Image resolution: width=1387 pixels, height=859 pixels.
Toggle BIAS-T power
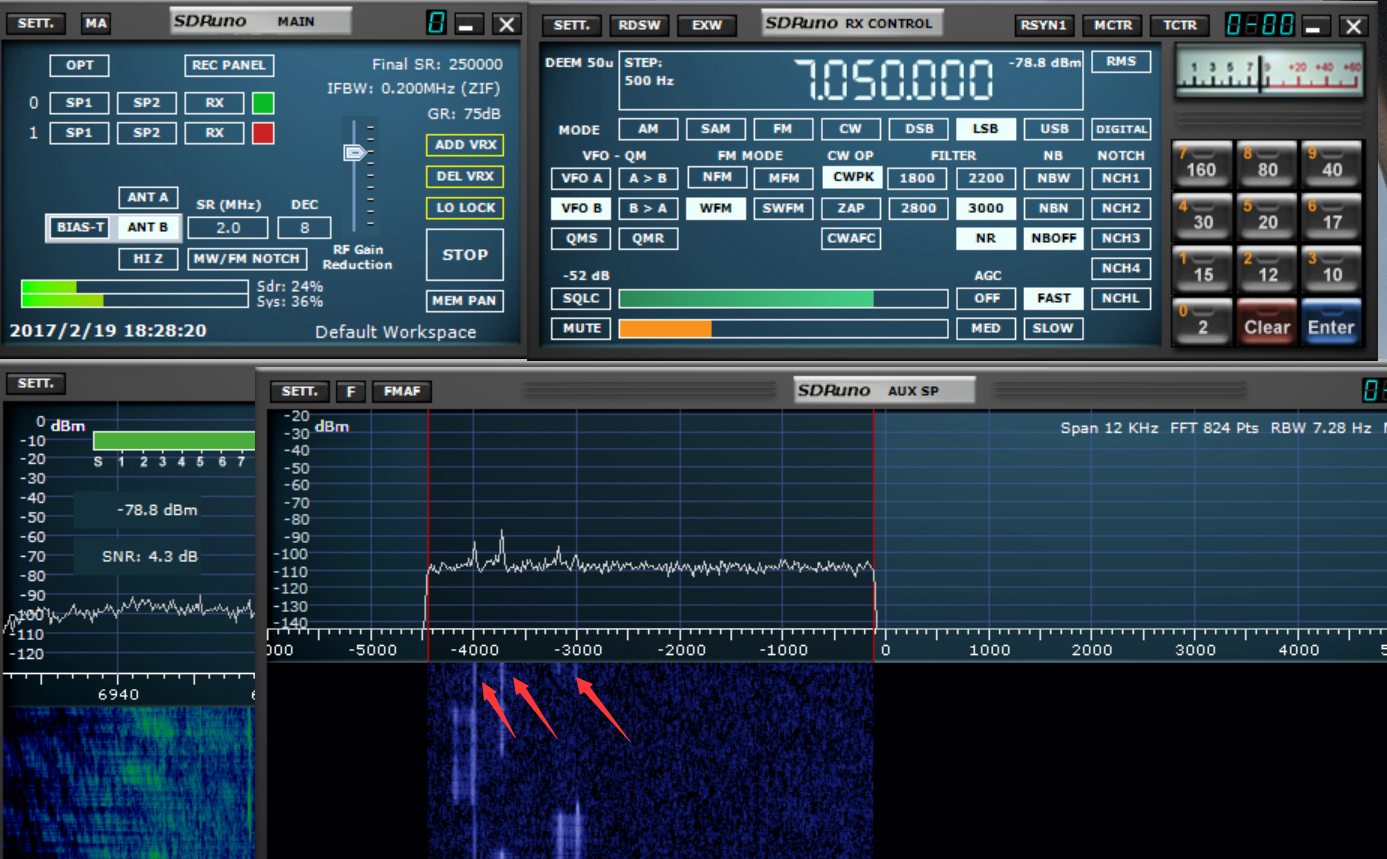coord(81,227)
